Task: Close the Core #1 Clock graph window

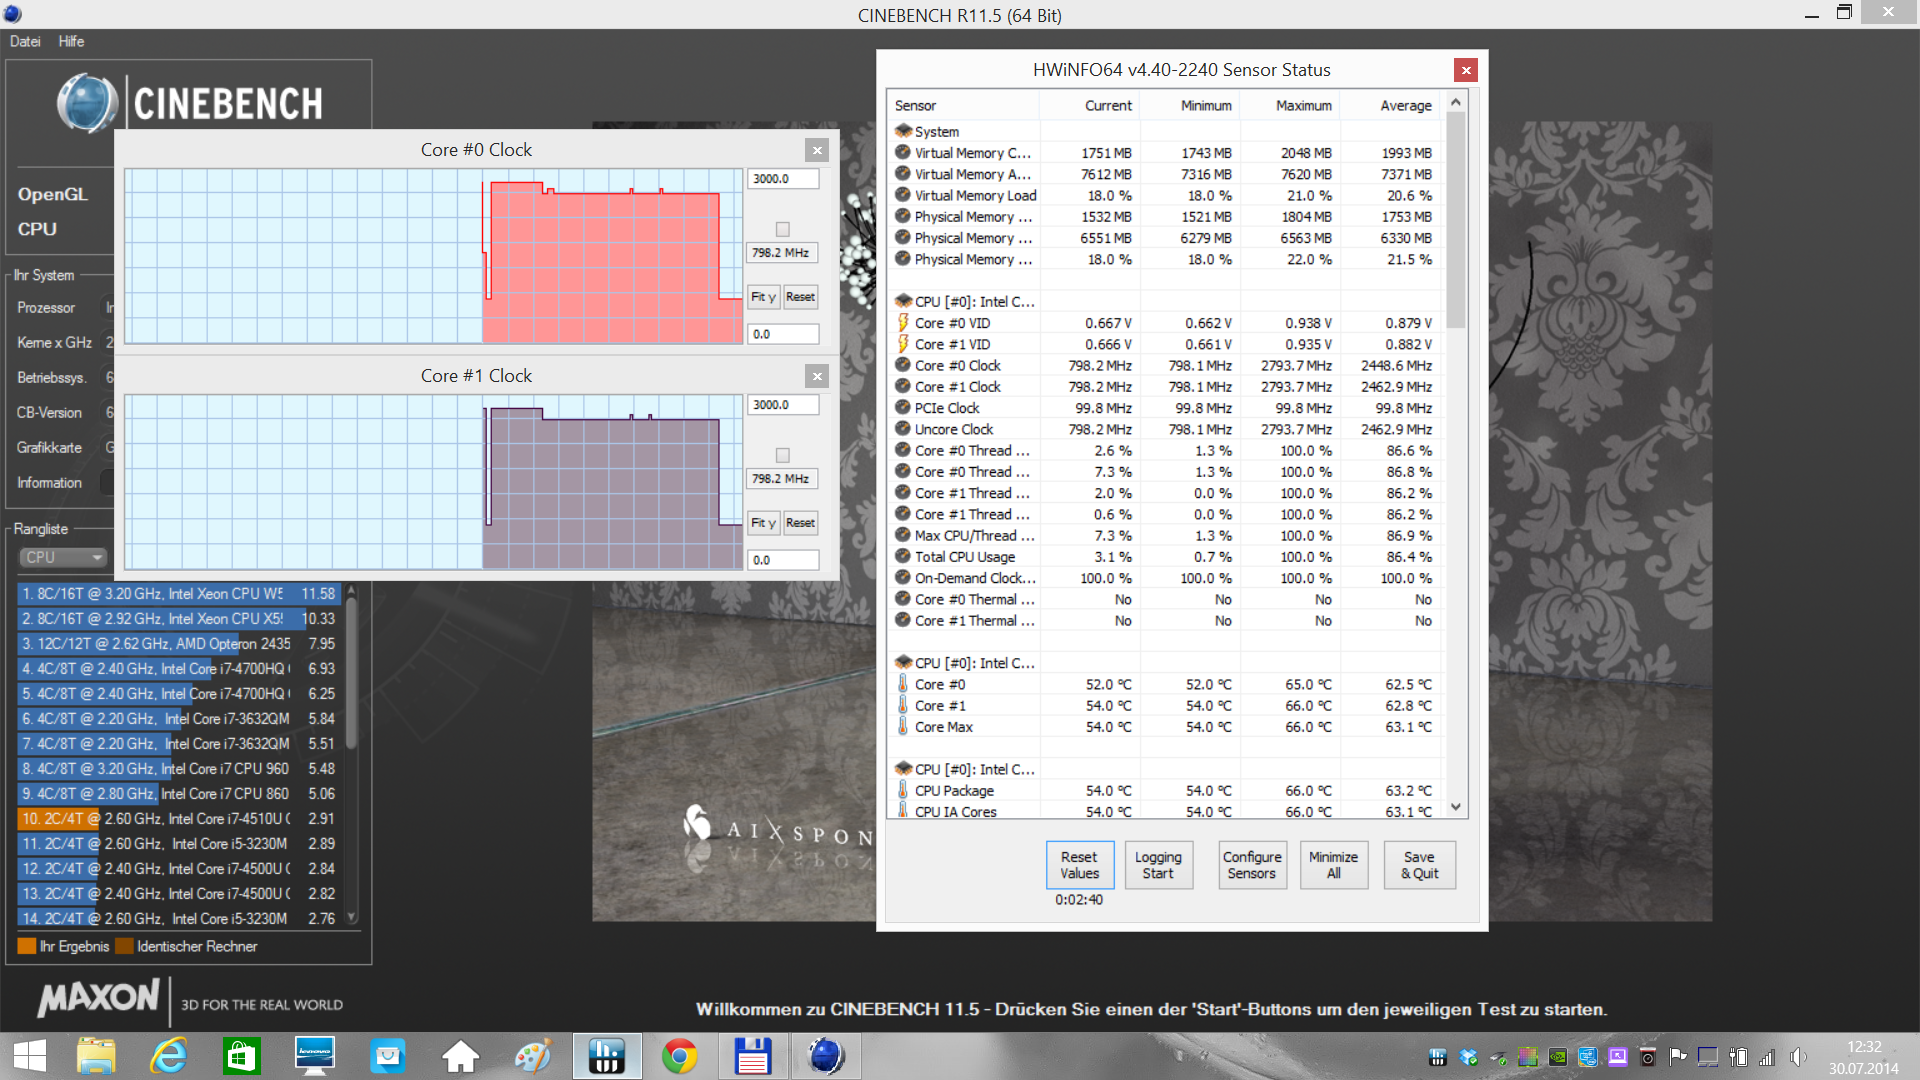Action: coord(817,376)
